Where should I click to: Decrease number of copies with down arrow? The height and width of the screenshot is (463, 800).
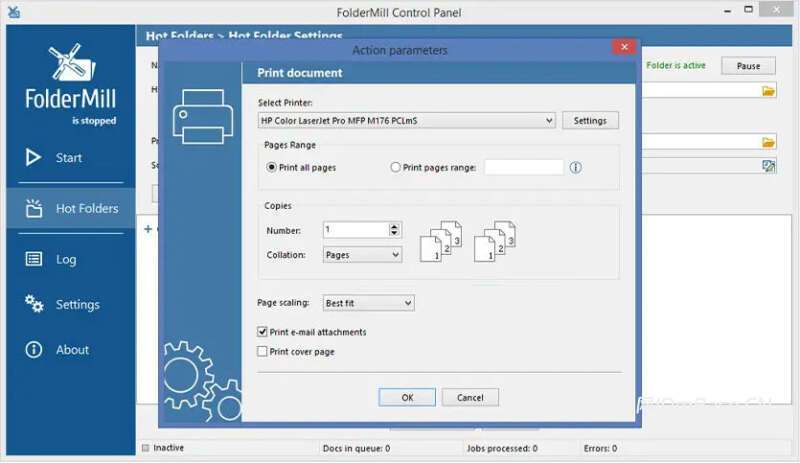click(394, 233)
